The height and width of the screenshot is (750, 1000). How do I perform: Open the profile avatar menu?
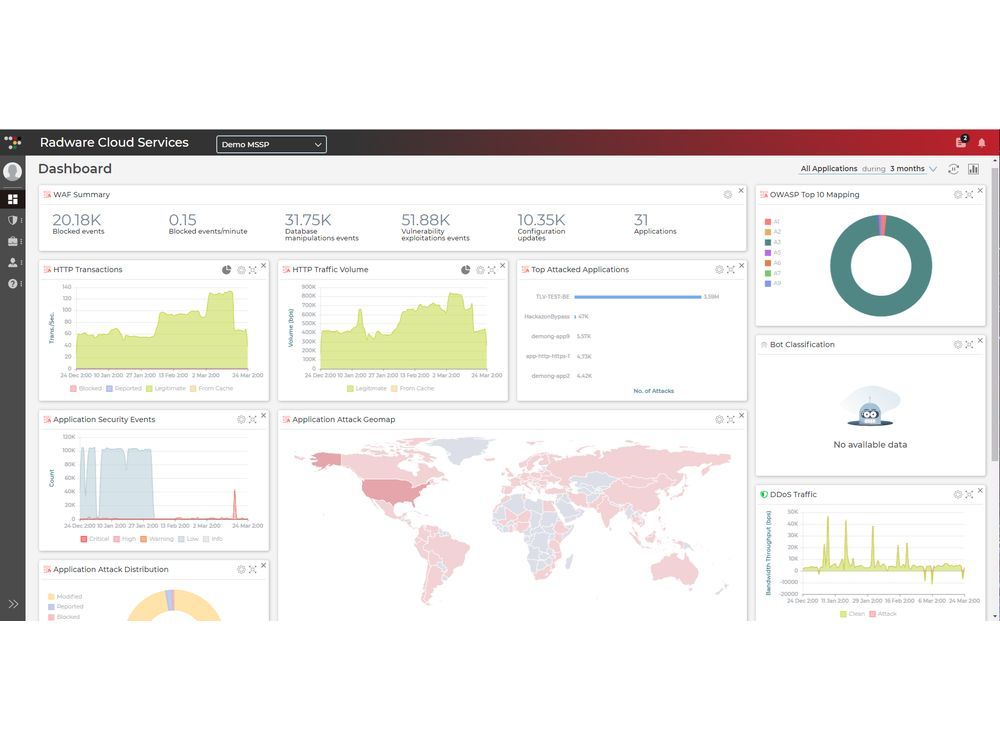click(13, 171)
